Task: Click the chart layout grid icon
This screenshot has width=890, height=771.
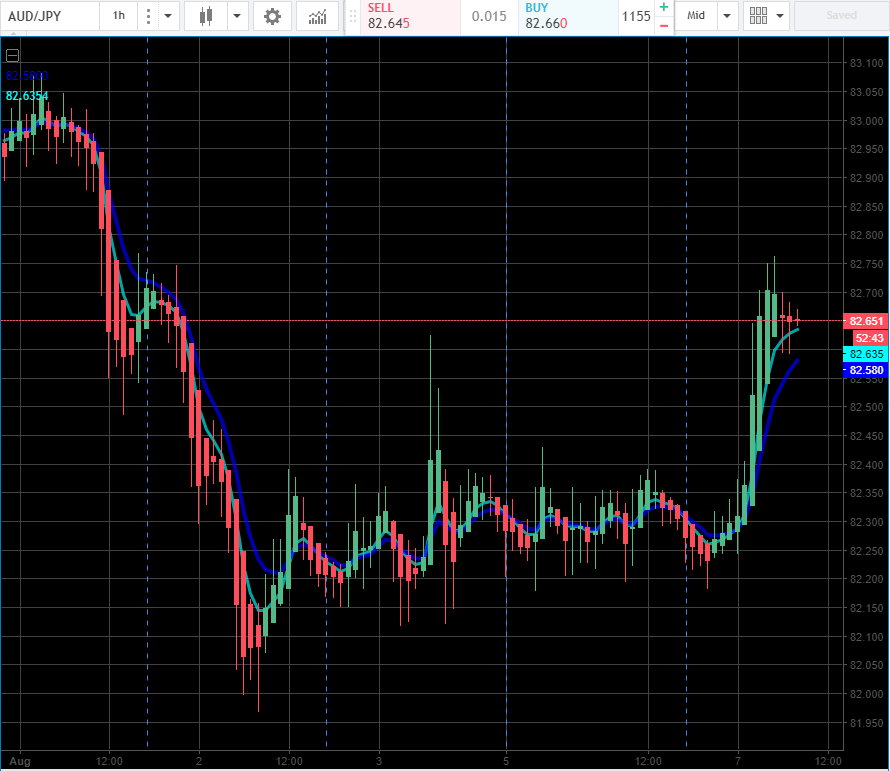Action: [758, 16]
